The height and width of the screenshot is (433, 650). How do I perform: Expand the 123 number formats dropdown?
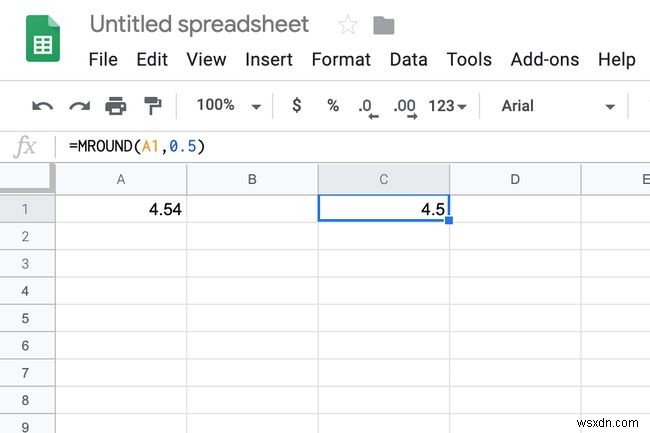[447, 106]
